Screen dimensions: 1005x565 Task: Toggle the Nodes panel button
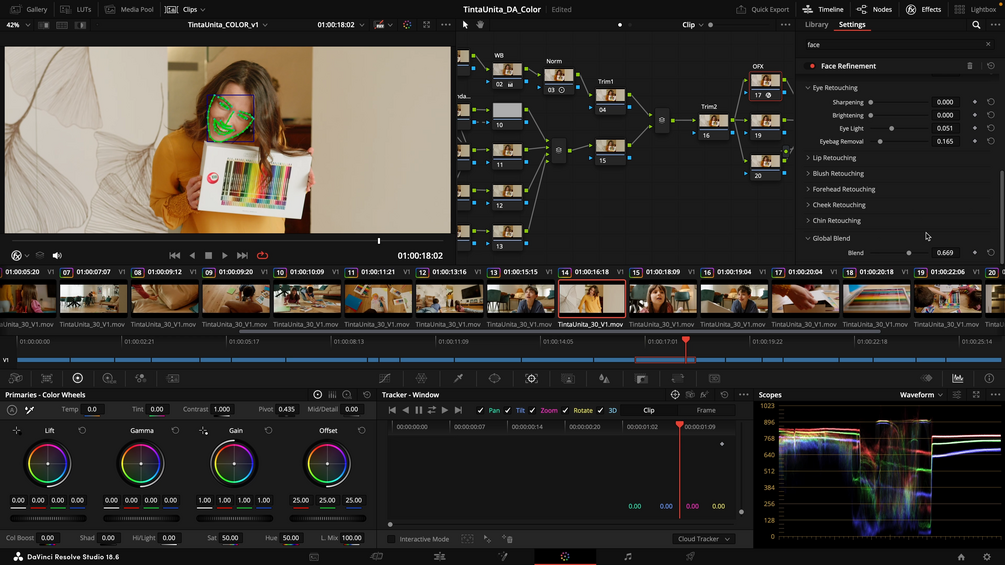pyautogui.click(x=874, y=10)
